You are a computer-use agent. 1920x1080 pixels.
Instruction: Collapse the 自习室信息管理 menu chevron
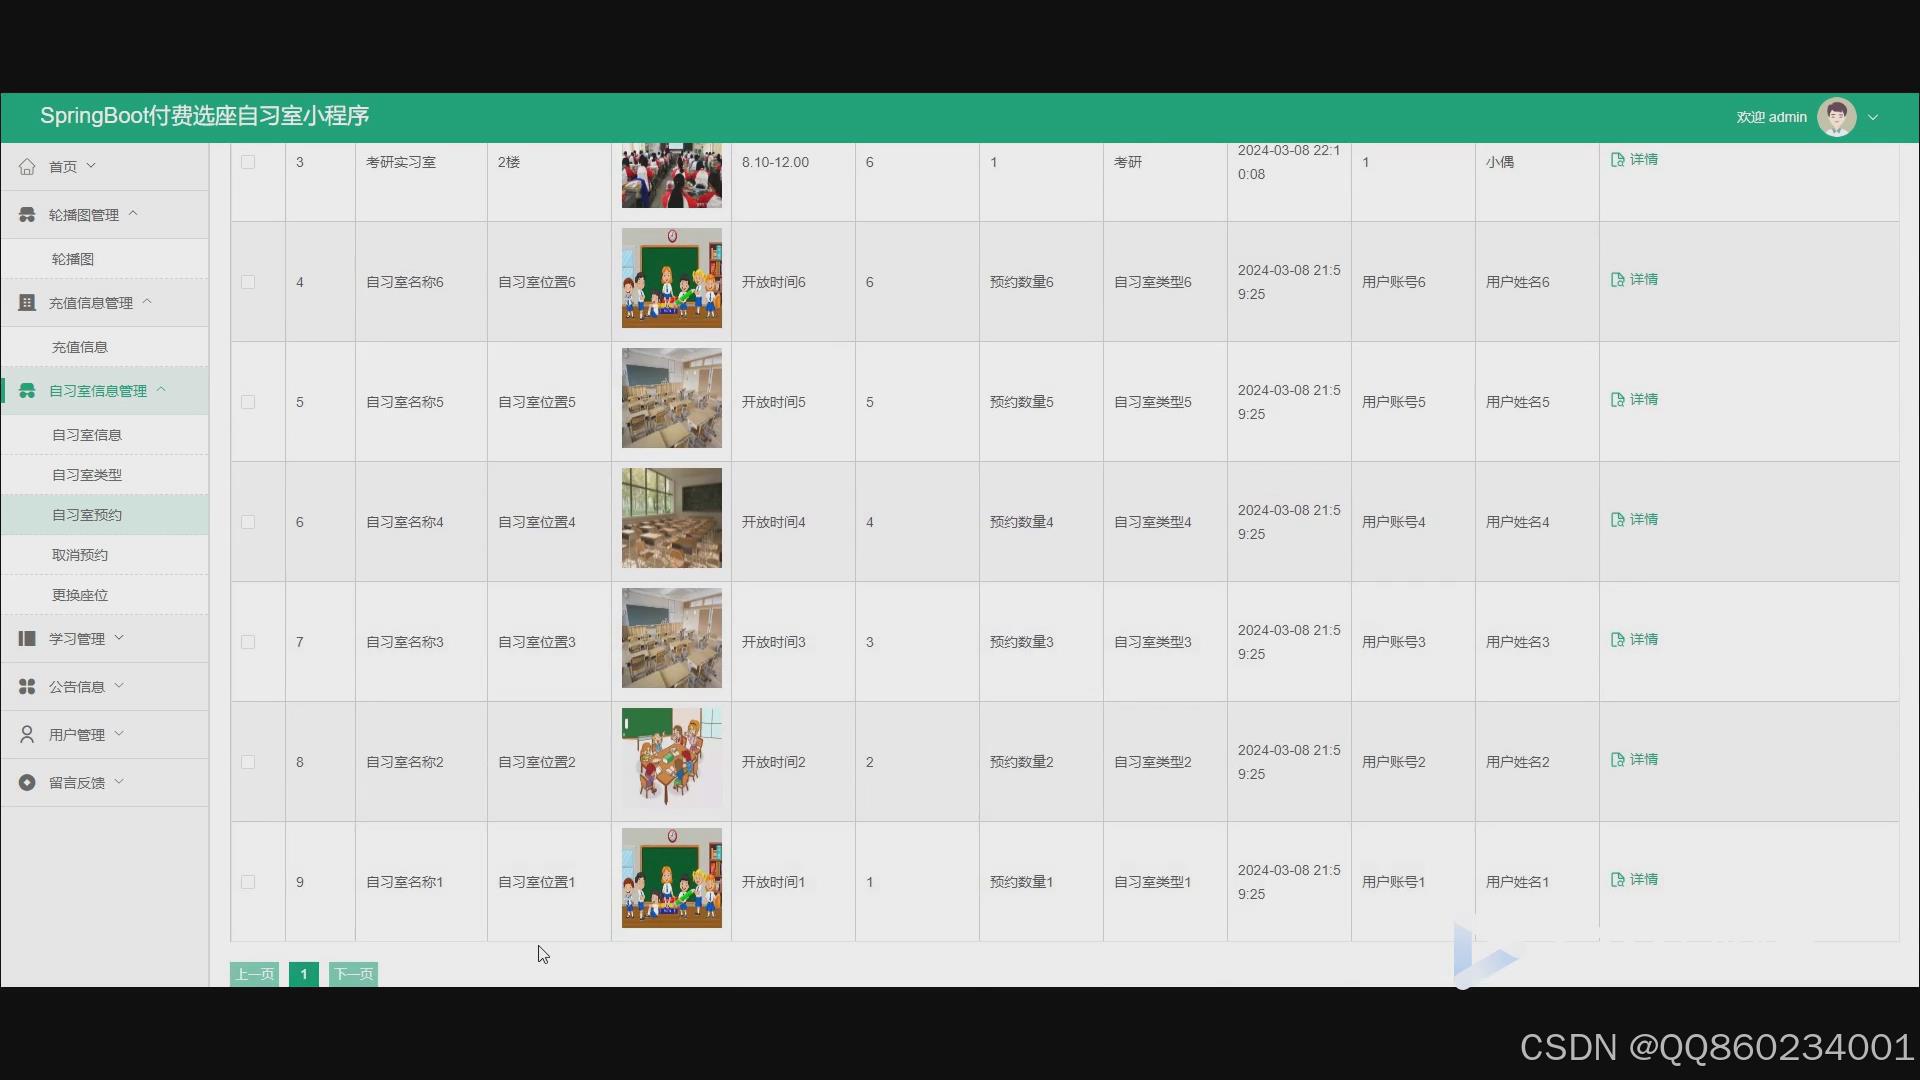click(x=161, y=390)
